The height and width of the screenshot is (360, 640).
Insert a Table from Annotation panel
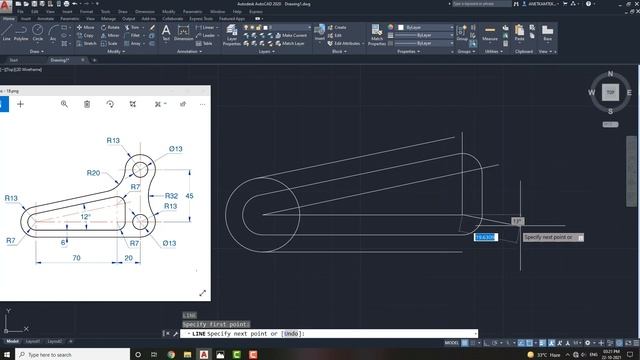204,43
